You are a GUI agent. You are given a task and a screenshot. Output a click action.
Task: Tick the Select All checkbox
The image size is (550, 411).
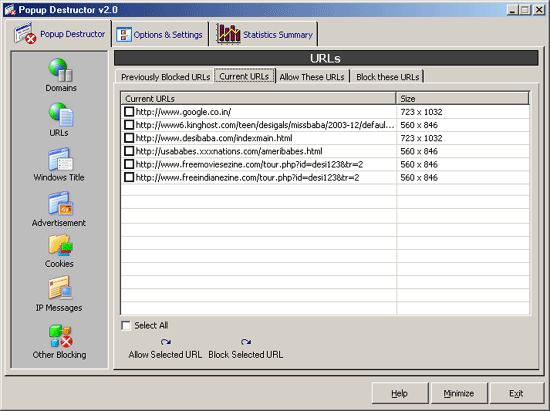pos(126,326)
